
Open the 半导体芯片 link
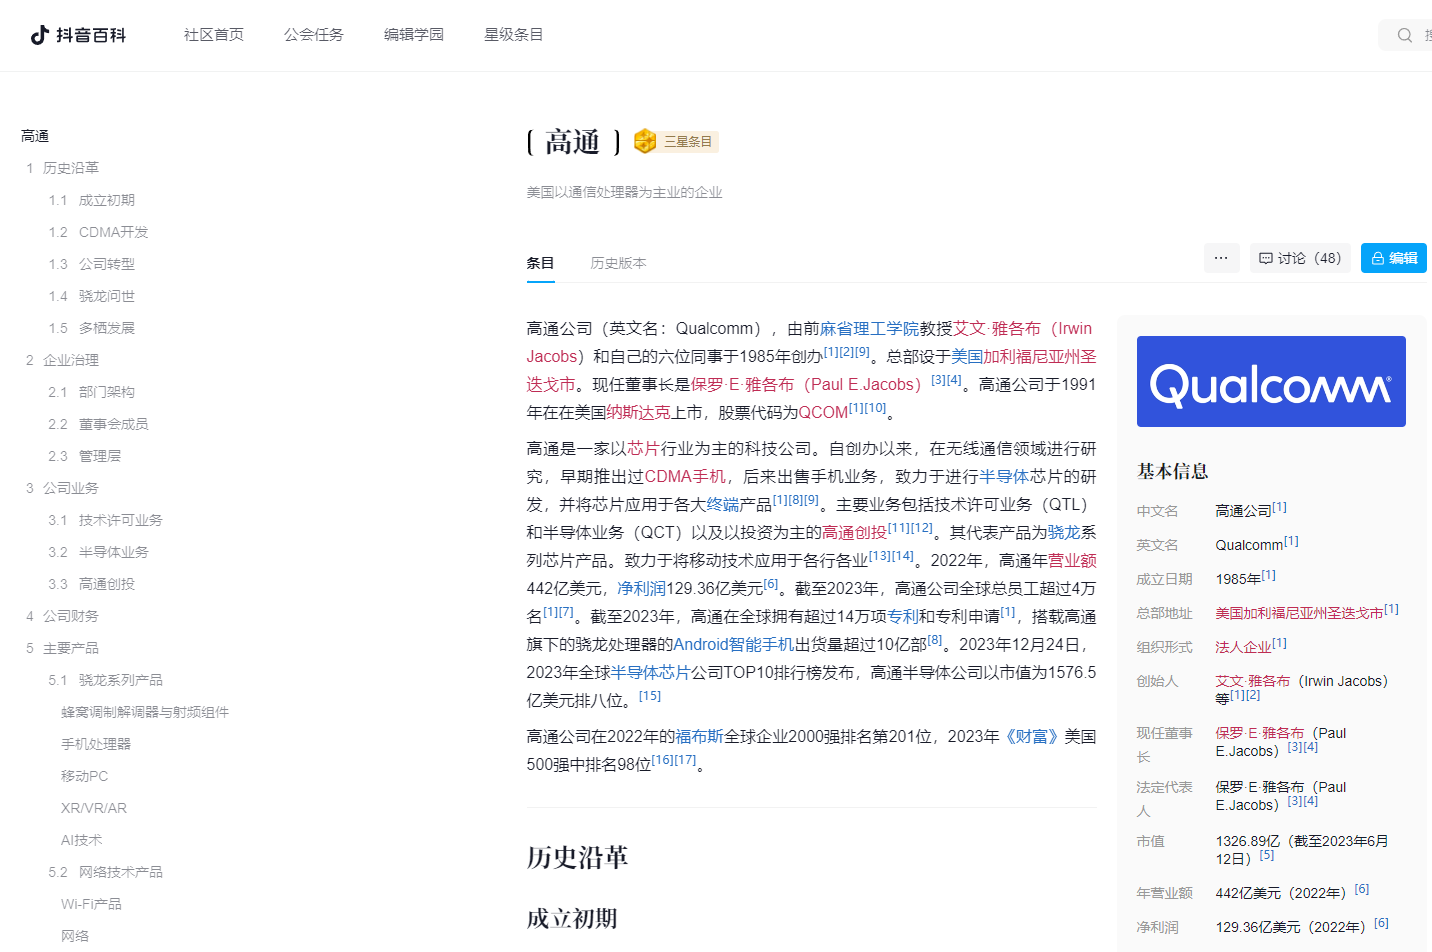tap(651, 672)
